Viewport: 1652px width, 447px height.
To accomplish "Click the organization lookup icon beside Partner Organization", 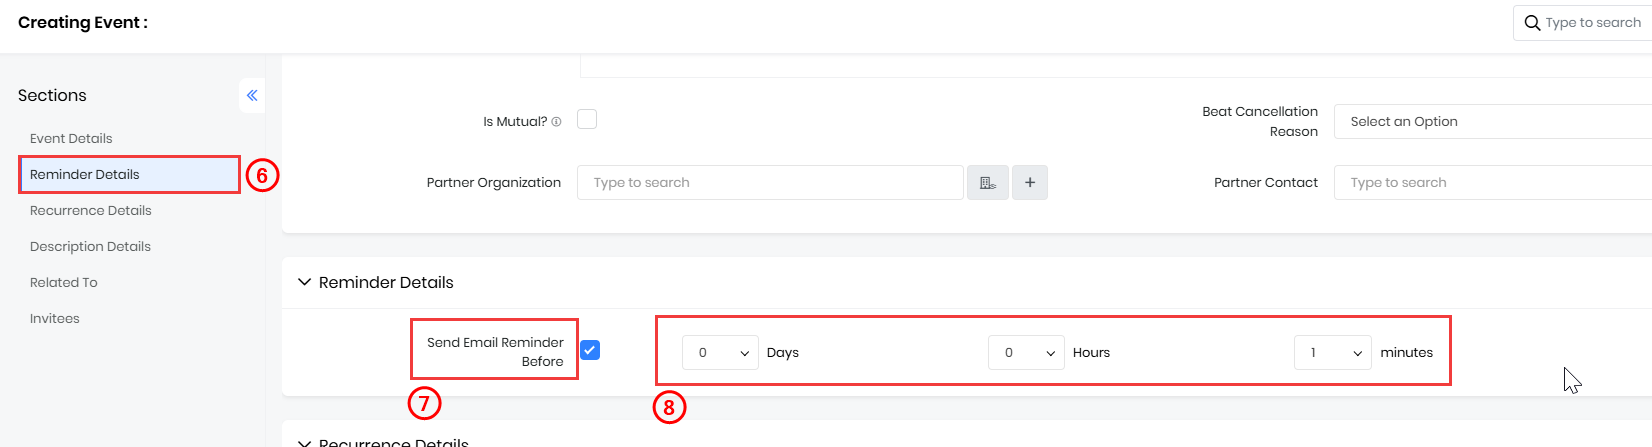I will pos(988,183).
